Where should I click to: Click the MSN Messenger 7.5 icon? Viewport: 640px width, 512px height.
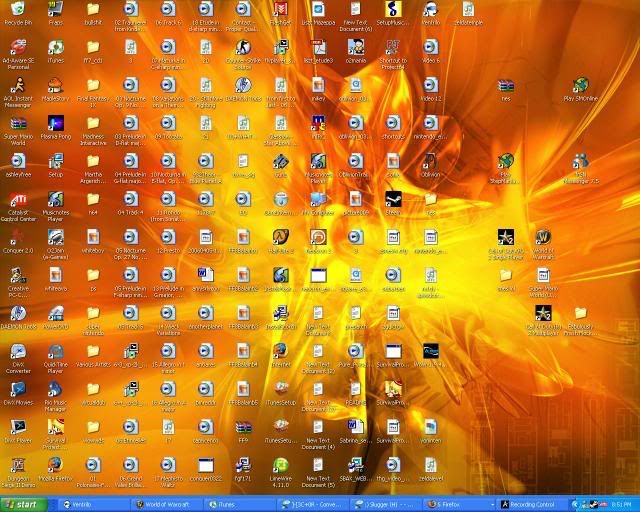pyautogui.click(x=580, y=161)
